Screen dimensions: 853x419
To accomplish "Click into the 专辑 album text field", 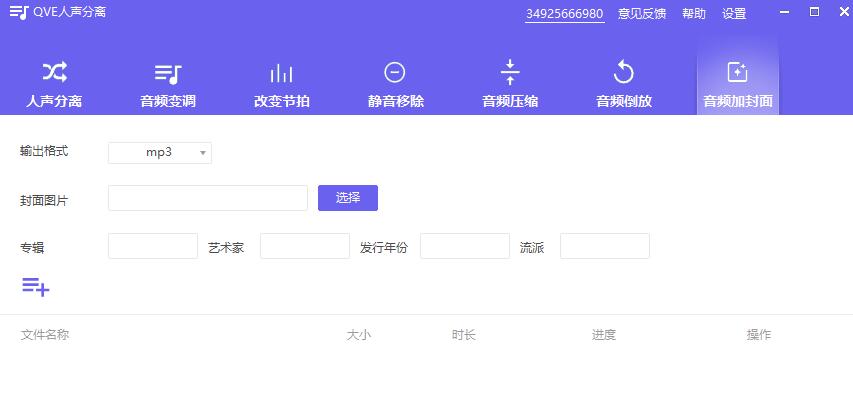I will point(152,246).
